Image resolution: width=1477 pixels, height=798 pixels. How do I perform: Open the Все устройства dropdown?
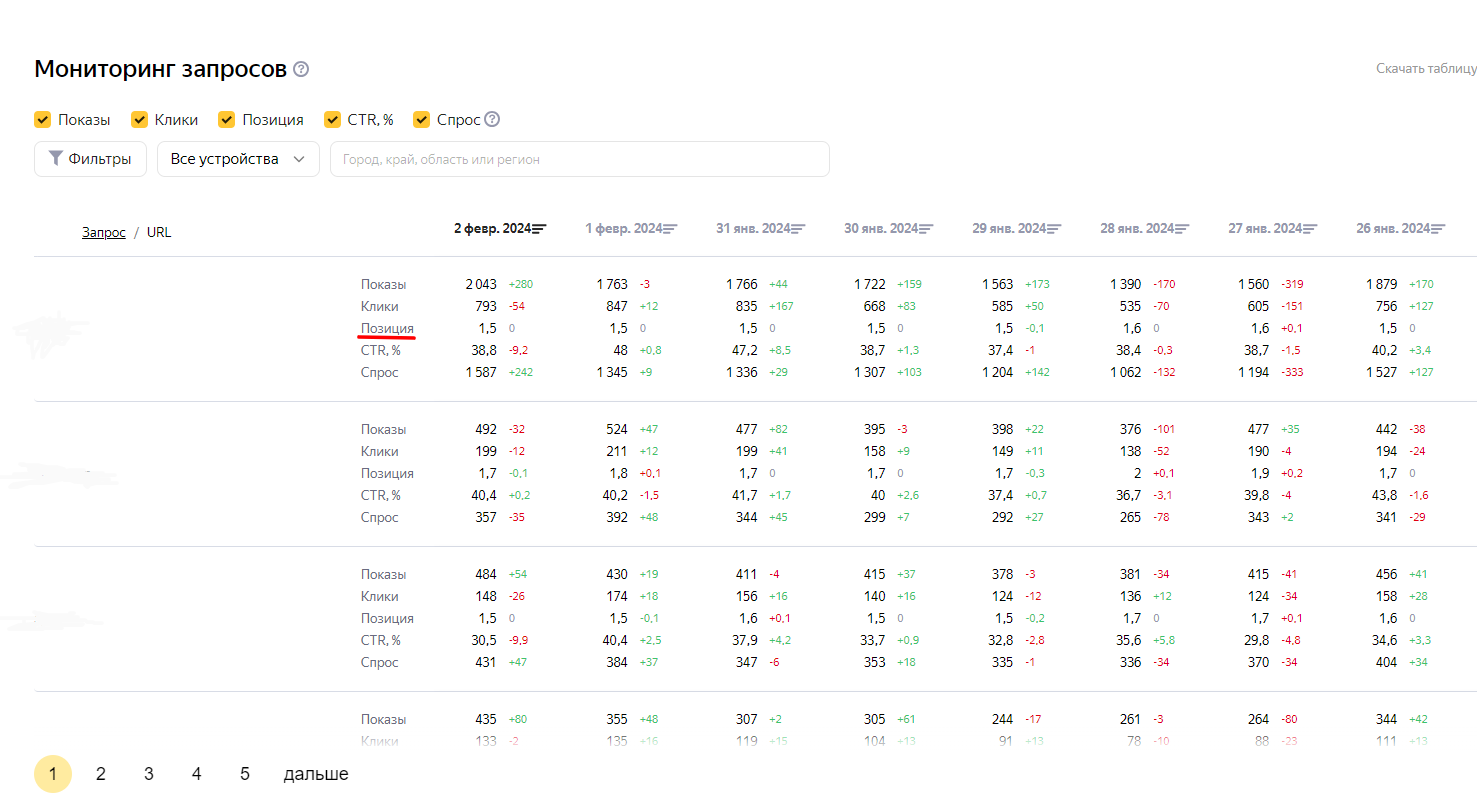click(x=238, y=159)
